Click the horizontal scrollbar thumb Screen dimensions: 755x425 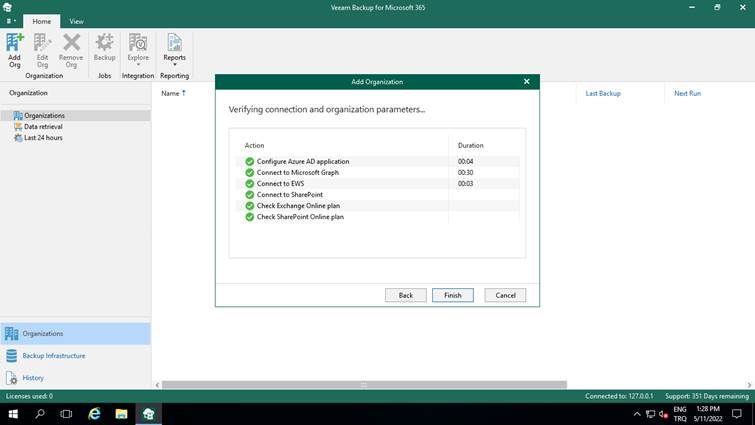364,385
